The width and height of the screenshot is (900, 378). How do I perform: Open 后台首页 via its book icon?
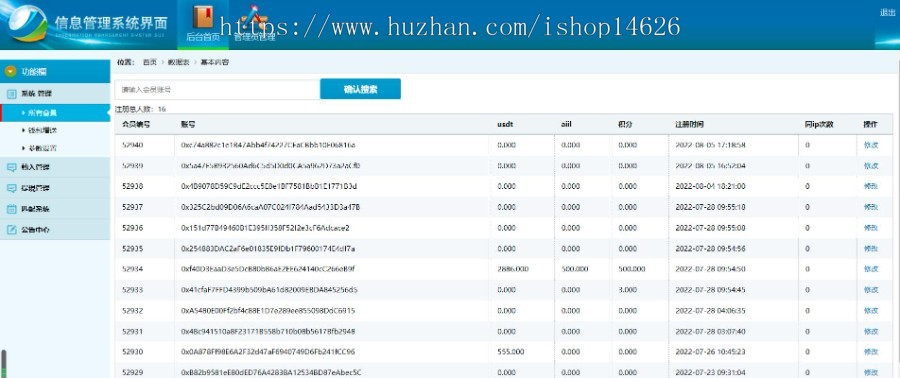[x=202, y=17]
